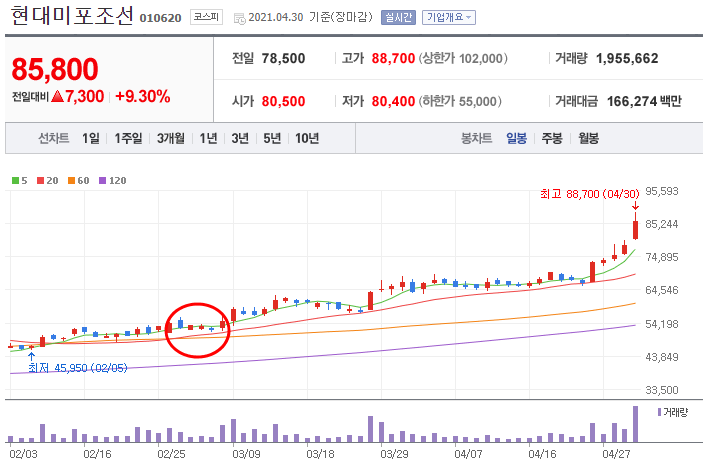This screenshot has width=703, height=467.
Task: Click the 고가 value 88,700
Action: point(393,58)
